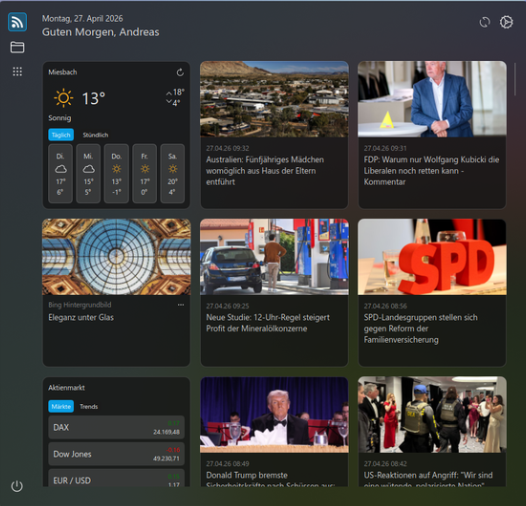Click the power icon in the sidebar
Image resolution: width=526 pixels, height=506 pixels.
17,486
